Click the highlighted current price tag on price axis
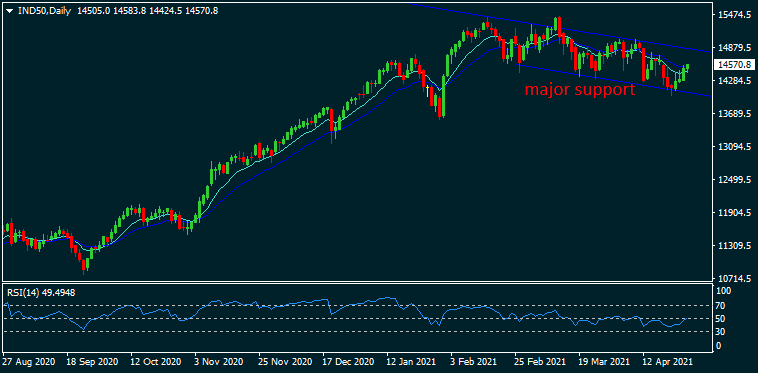The image size is (758, 373). point(734,64)
